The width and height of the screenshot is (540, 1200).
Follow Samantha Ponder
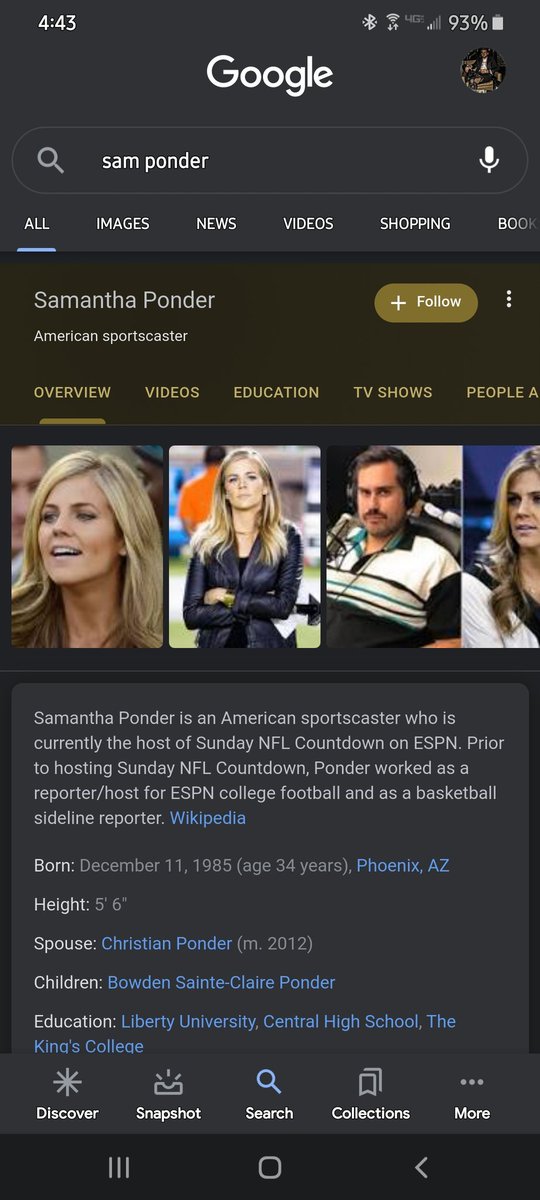(426, 302)
